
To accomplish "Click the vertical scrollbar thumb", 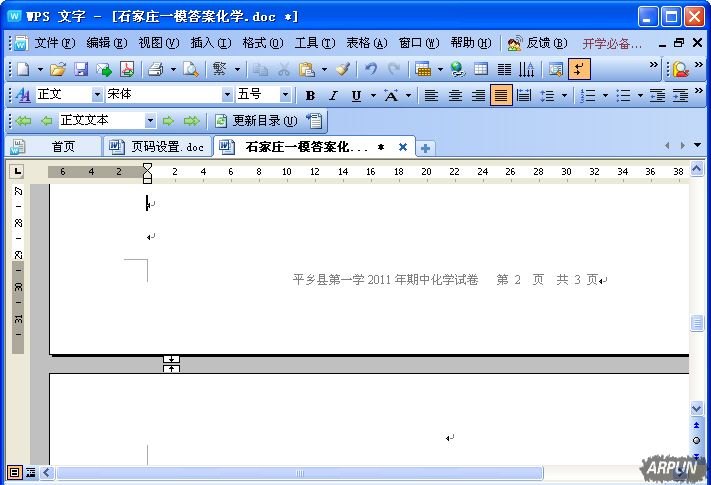I will pos(697,323).
